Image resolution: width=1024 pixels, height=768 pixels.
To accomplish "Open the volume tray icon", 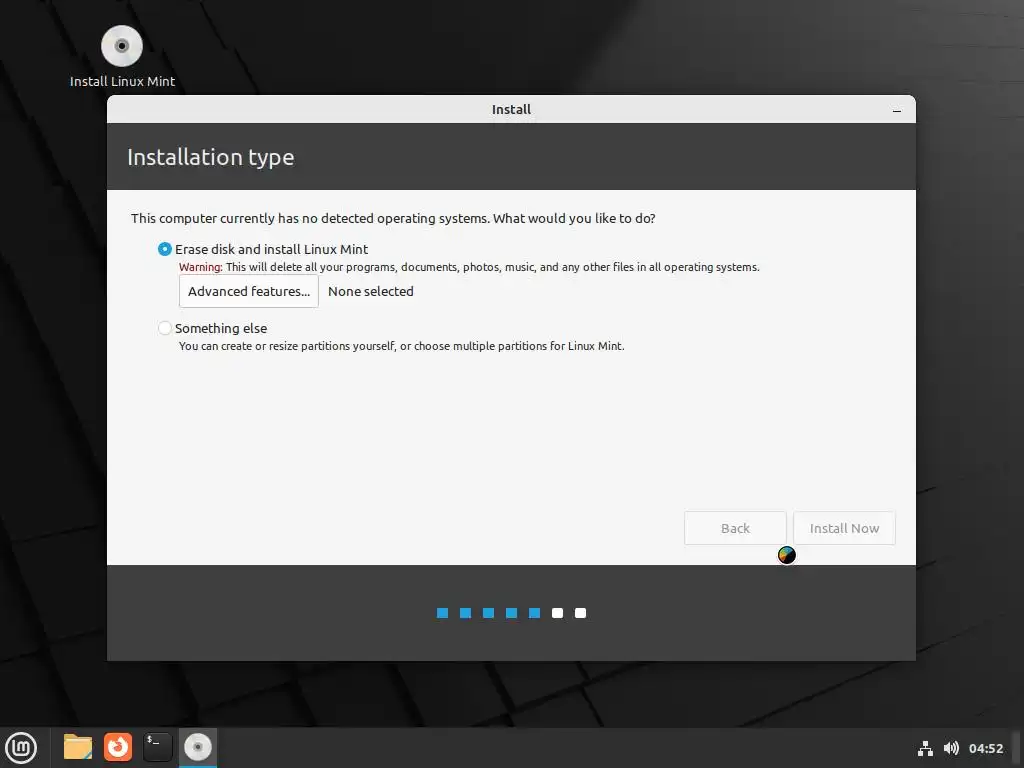I will click(951, 748).
